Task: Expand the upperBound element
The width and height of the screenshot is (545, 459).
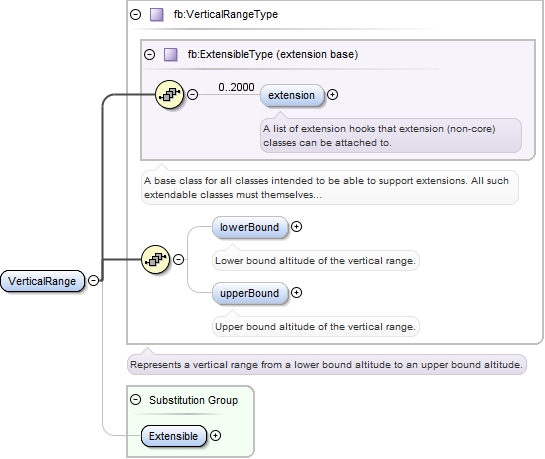Action: click(x=296, y=293)
